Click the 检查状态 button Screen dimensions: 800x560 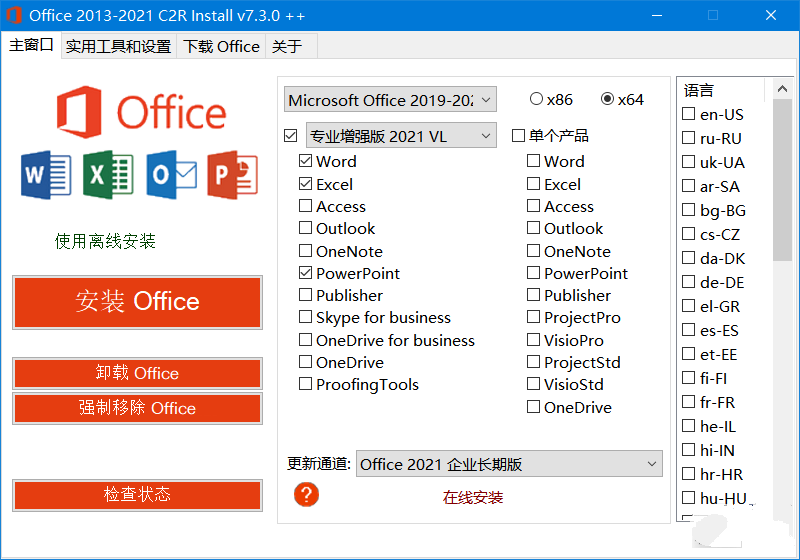pos(137,495)
